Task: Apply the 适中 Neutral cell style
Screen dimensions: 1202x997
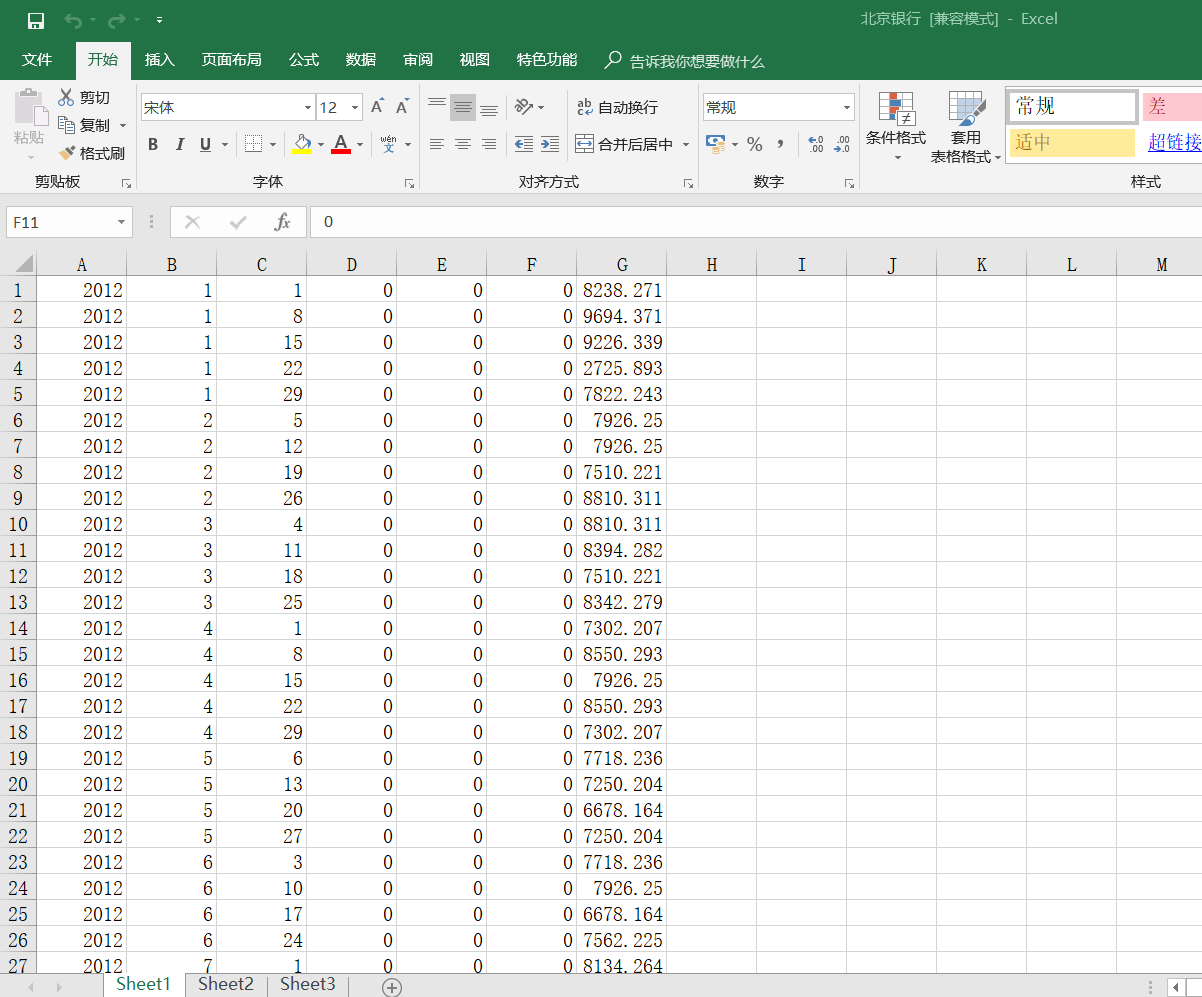Action: pos(1071,143)
